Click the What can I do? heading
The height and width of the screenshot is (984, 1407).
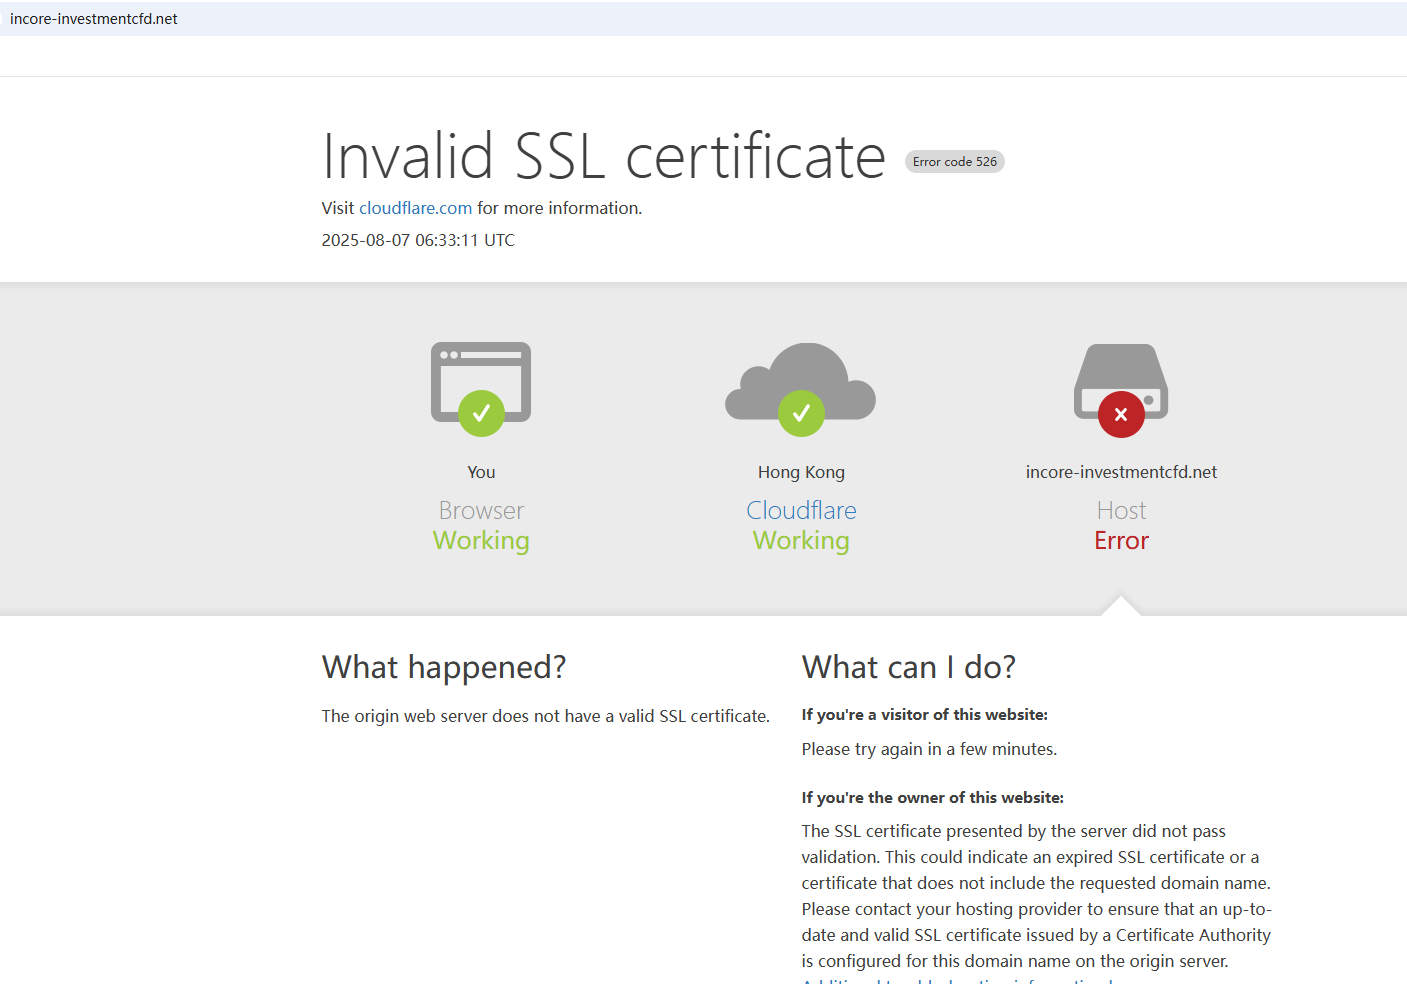tap(908, 667)
